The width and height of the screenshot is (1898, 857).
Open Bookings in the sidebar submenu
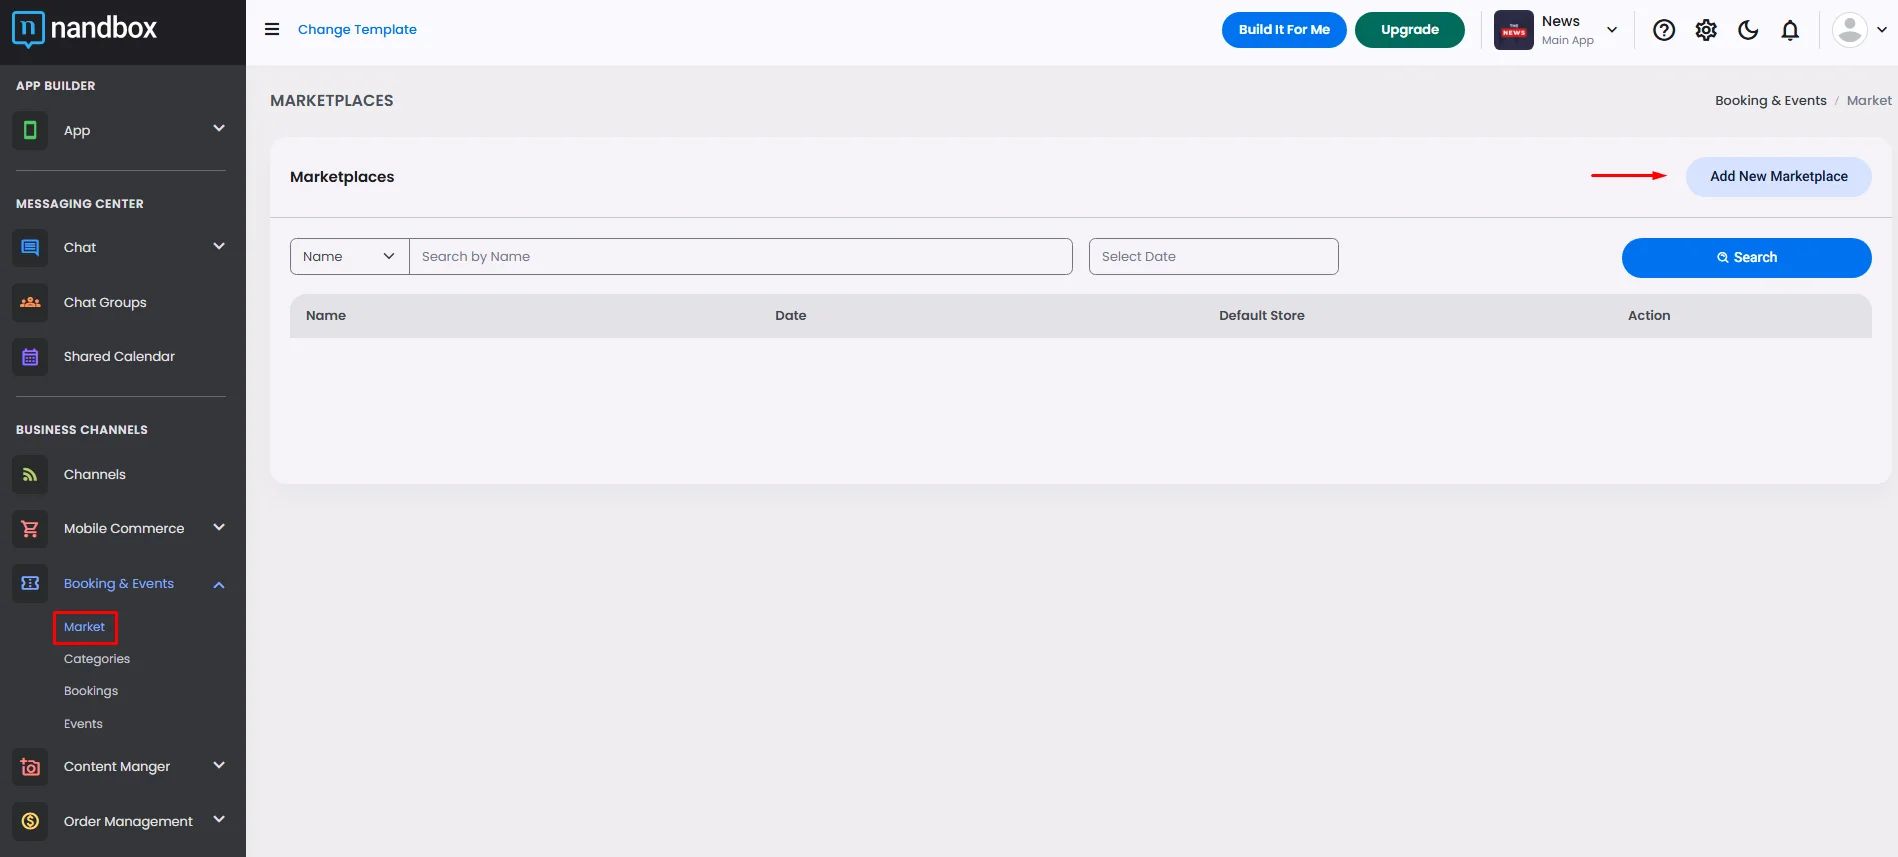coord(91,691)
